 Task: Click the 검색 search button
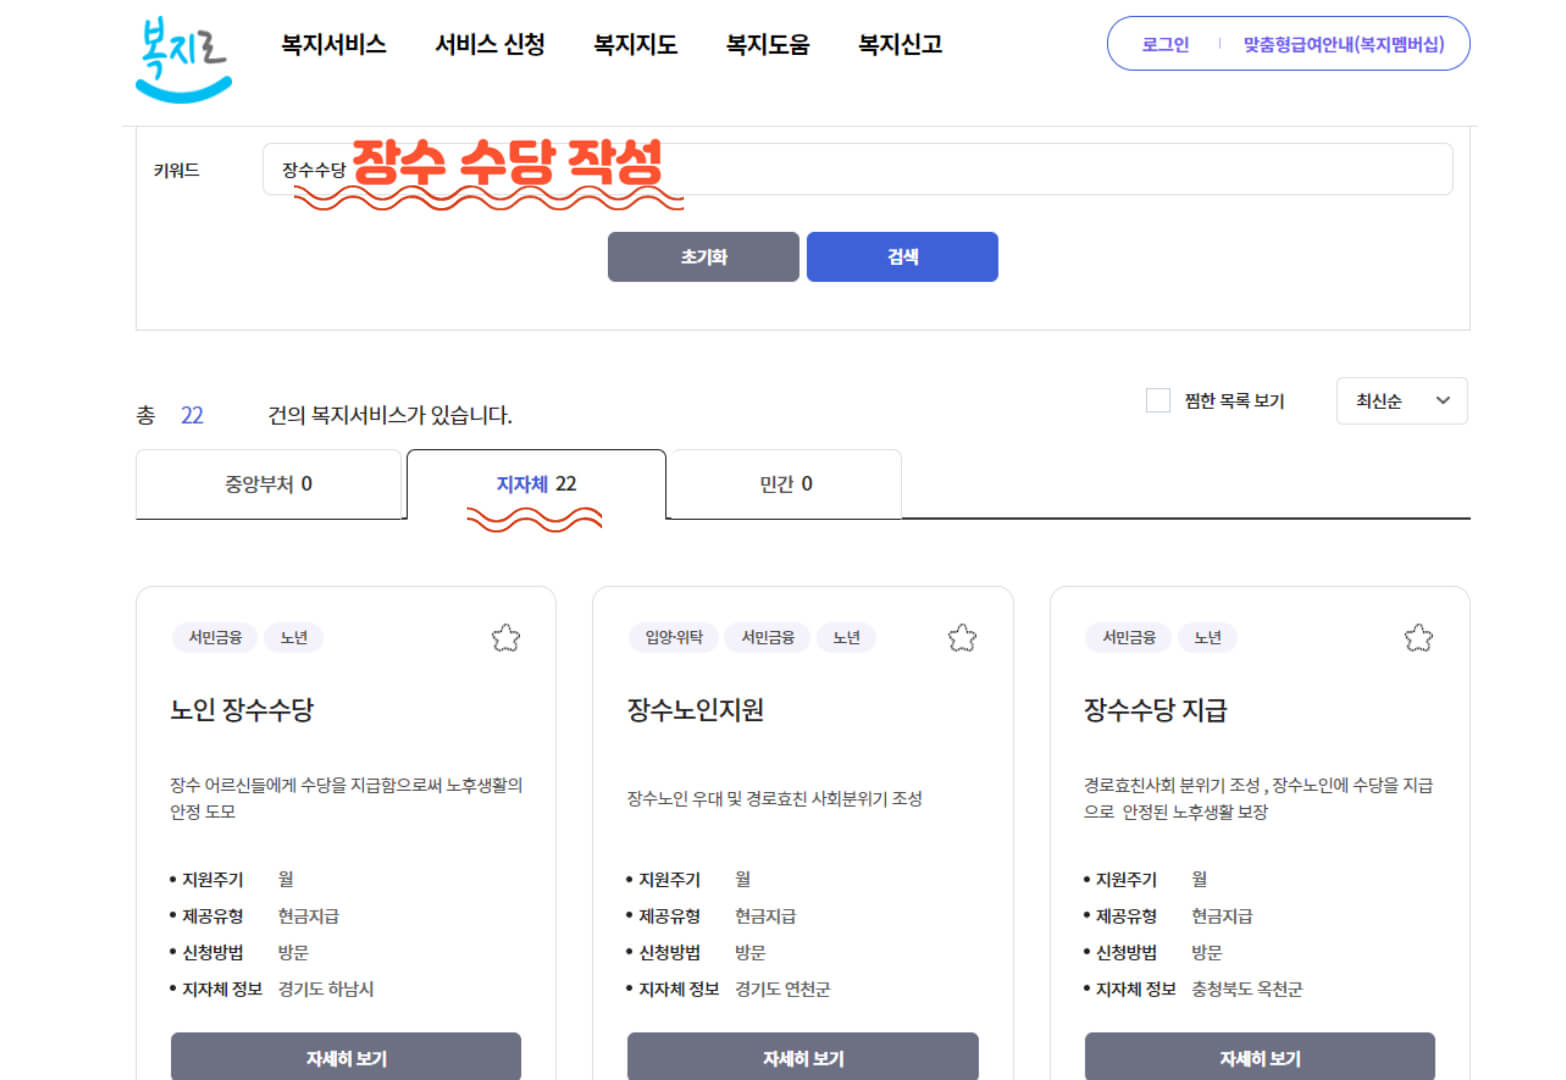(901, 256)
